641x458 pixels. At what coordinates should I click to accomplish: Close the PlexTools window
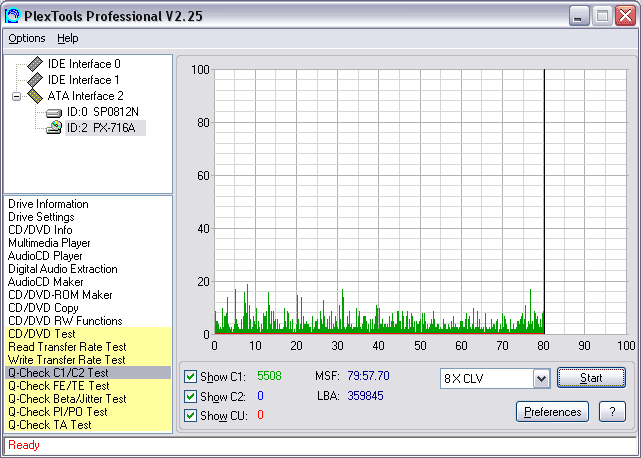point(625,16)
